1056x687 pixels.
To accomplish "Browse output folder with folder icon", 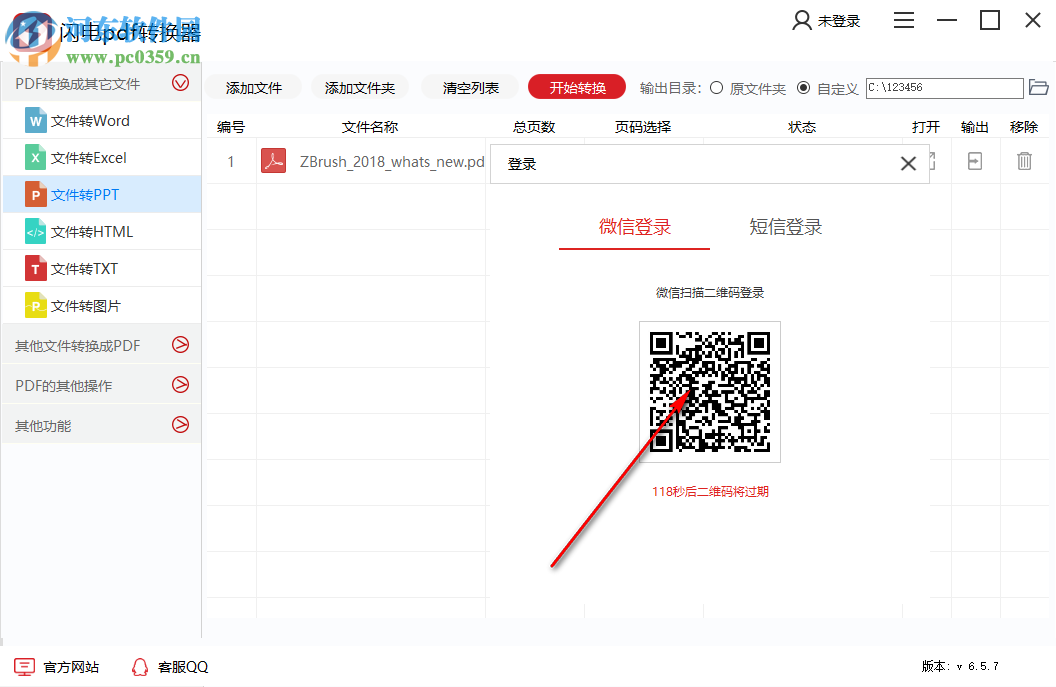I will tap(1038, 88).
